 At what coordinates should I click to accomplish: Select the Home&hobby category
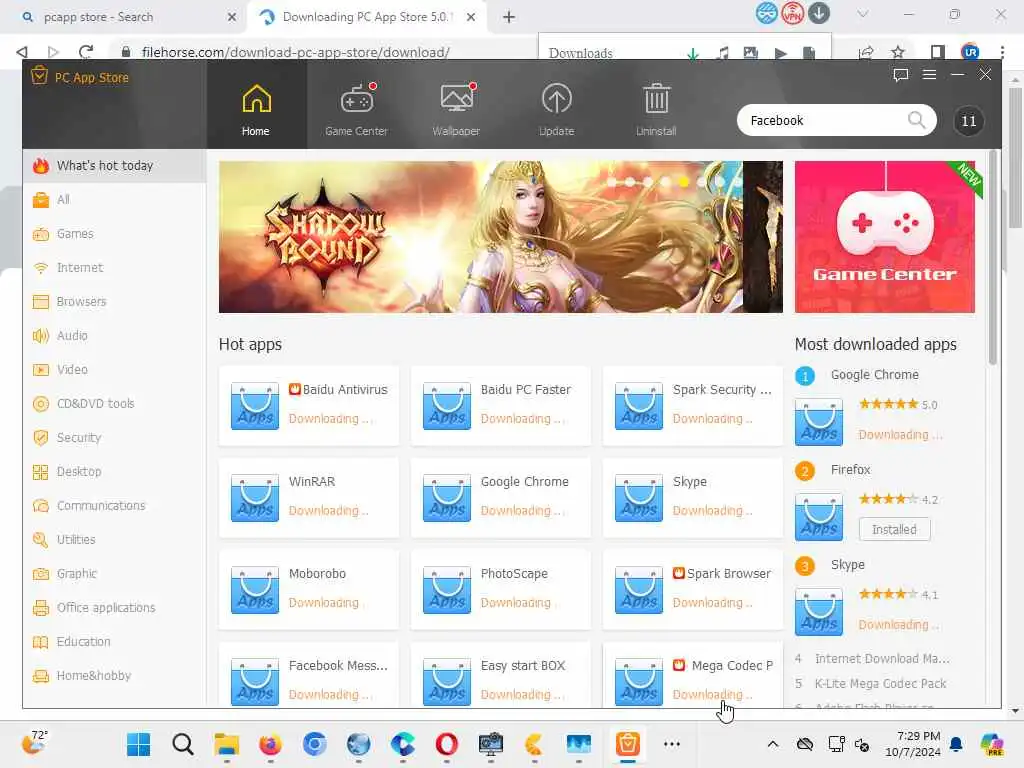pos(114,675)
